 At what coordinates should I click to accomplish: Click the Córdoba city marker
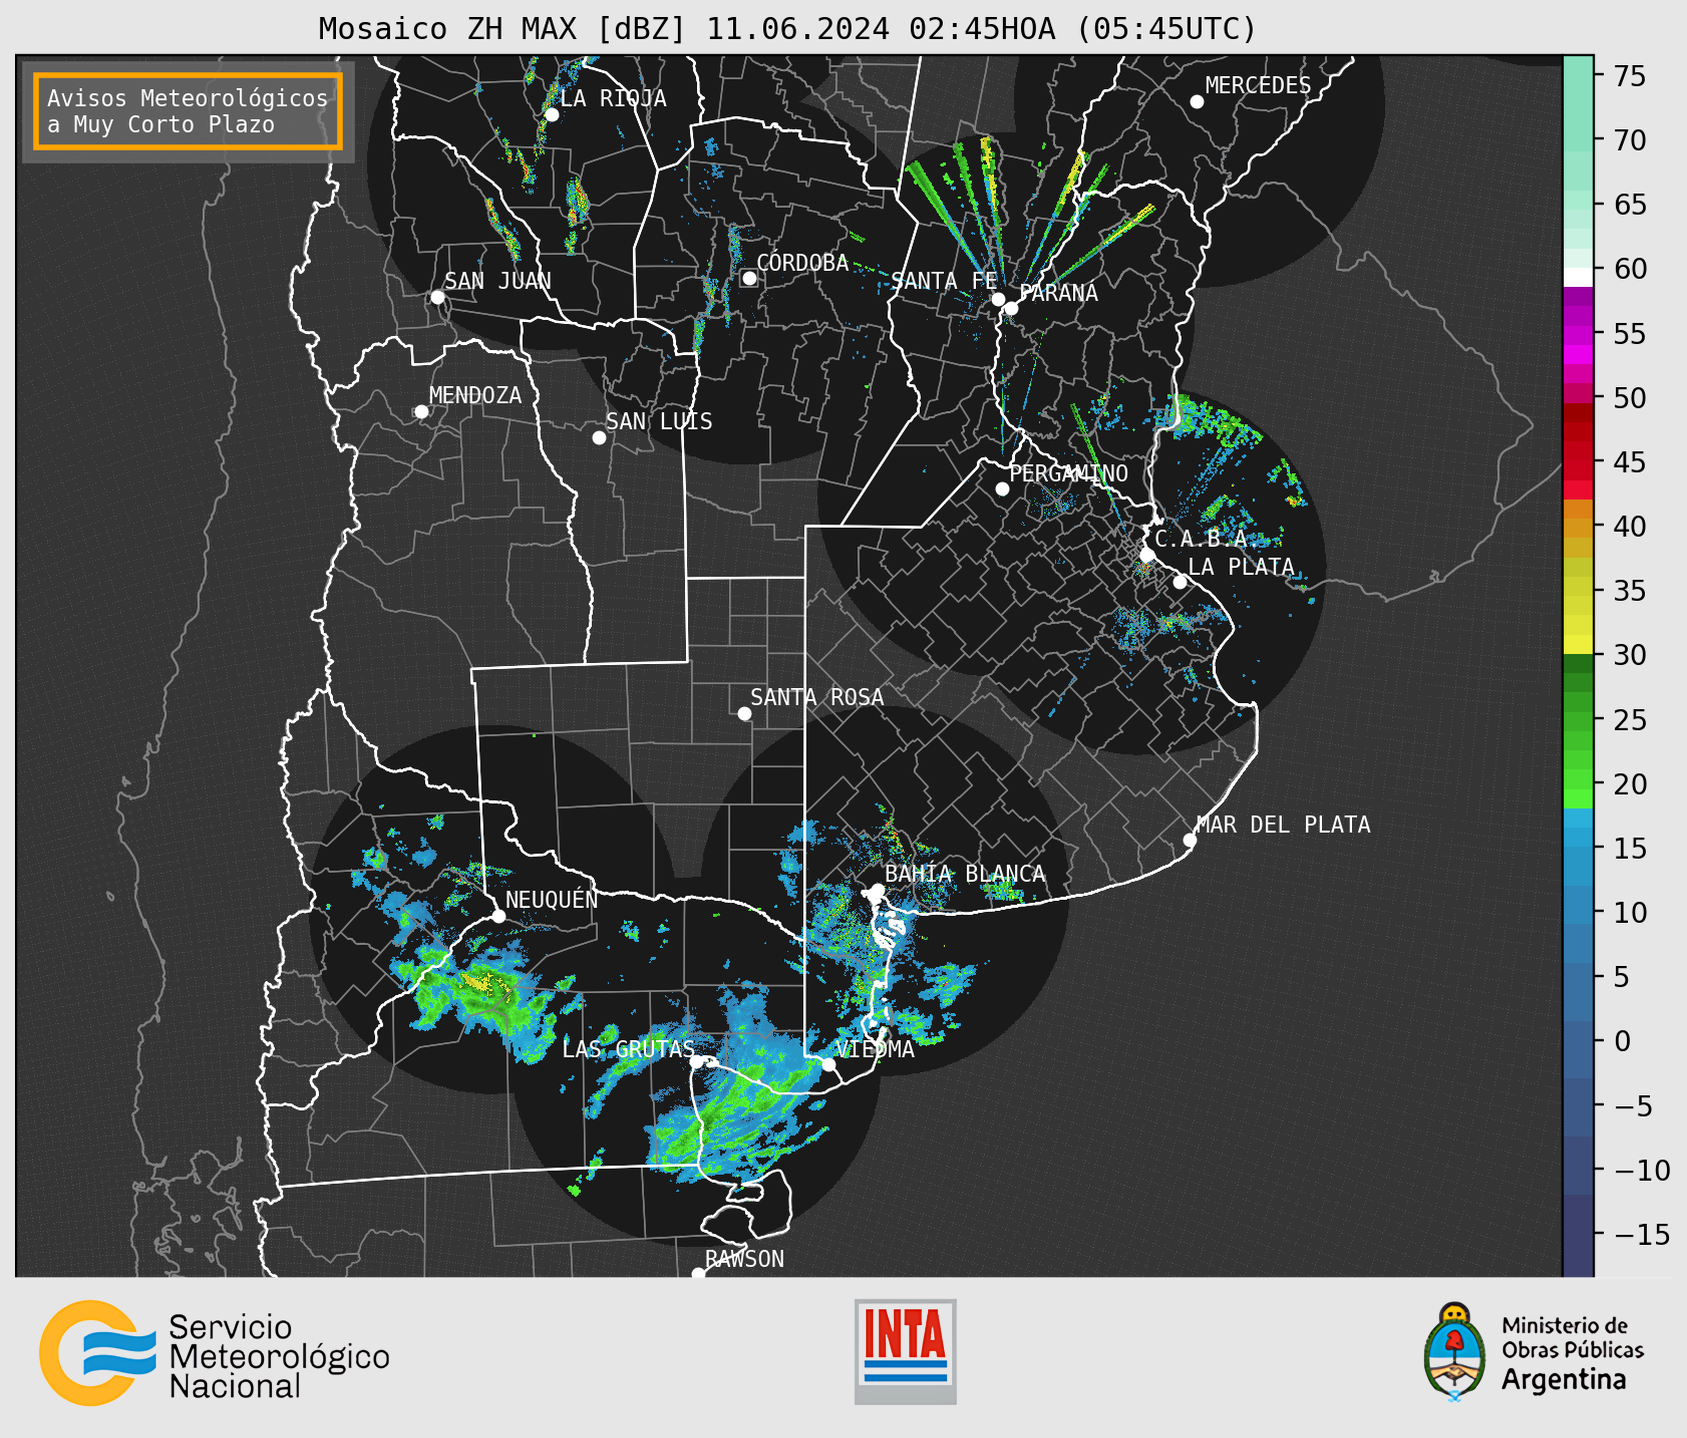coord(749,278)
